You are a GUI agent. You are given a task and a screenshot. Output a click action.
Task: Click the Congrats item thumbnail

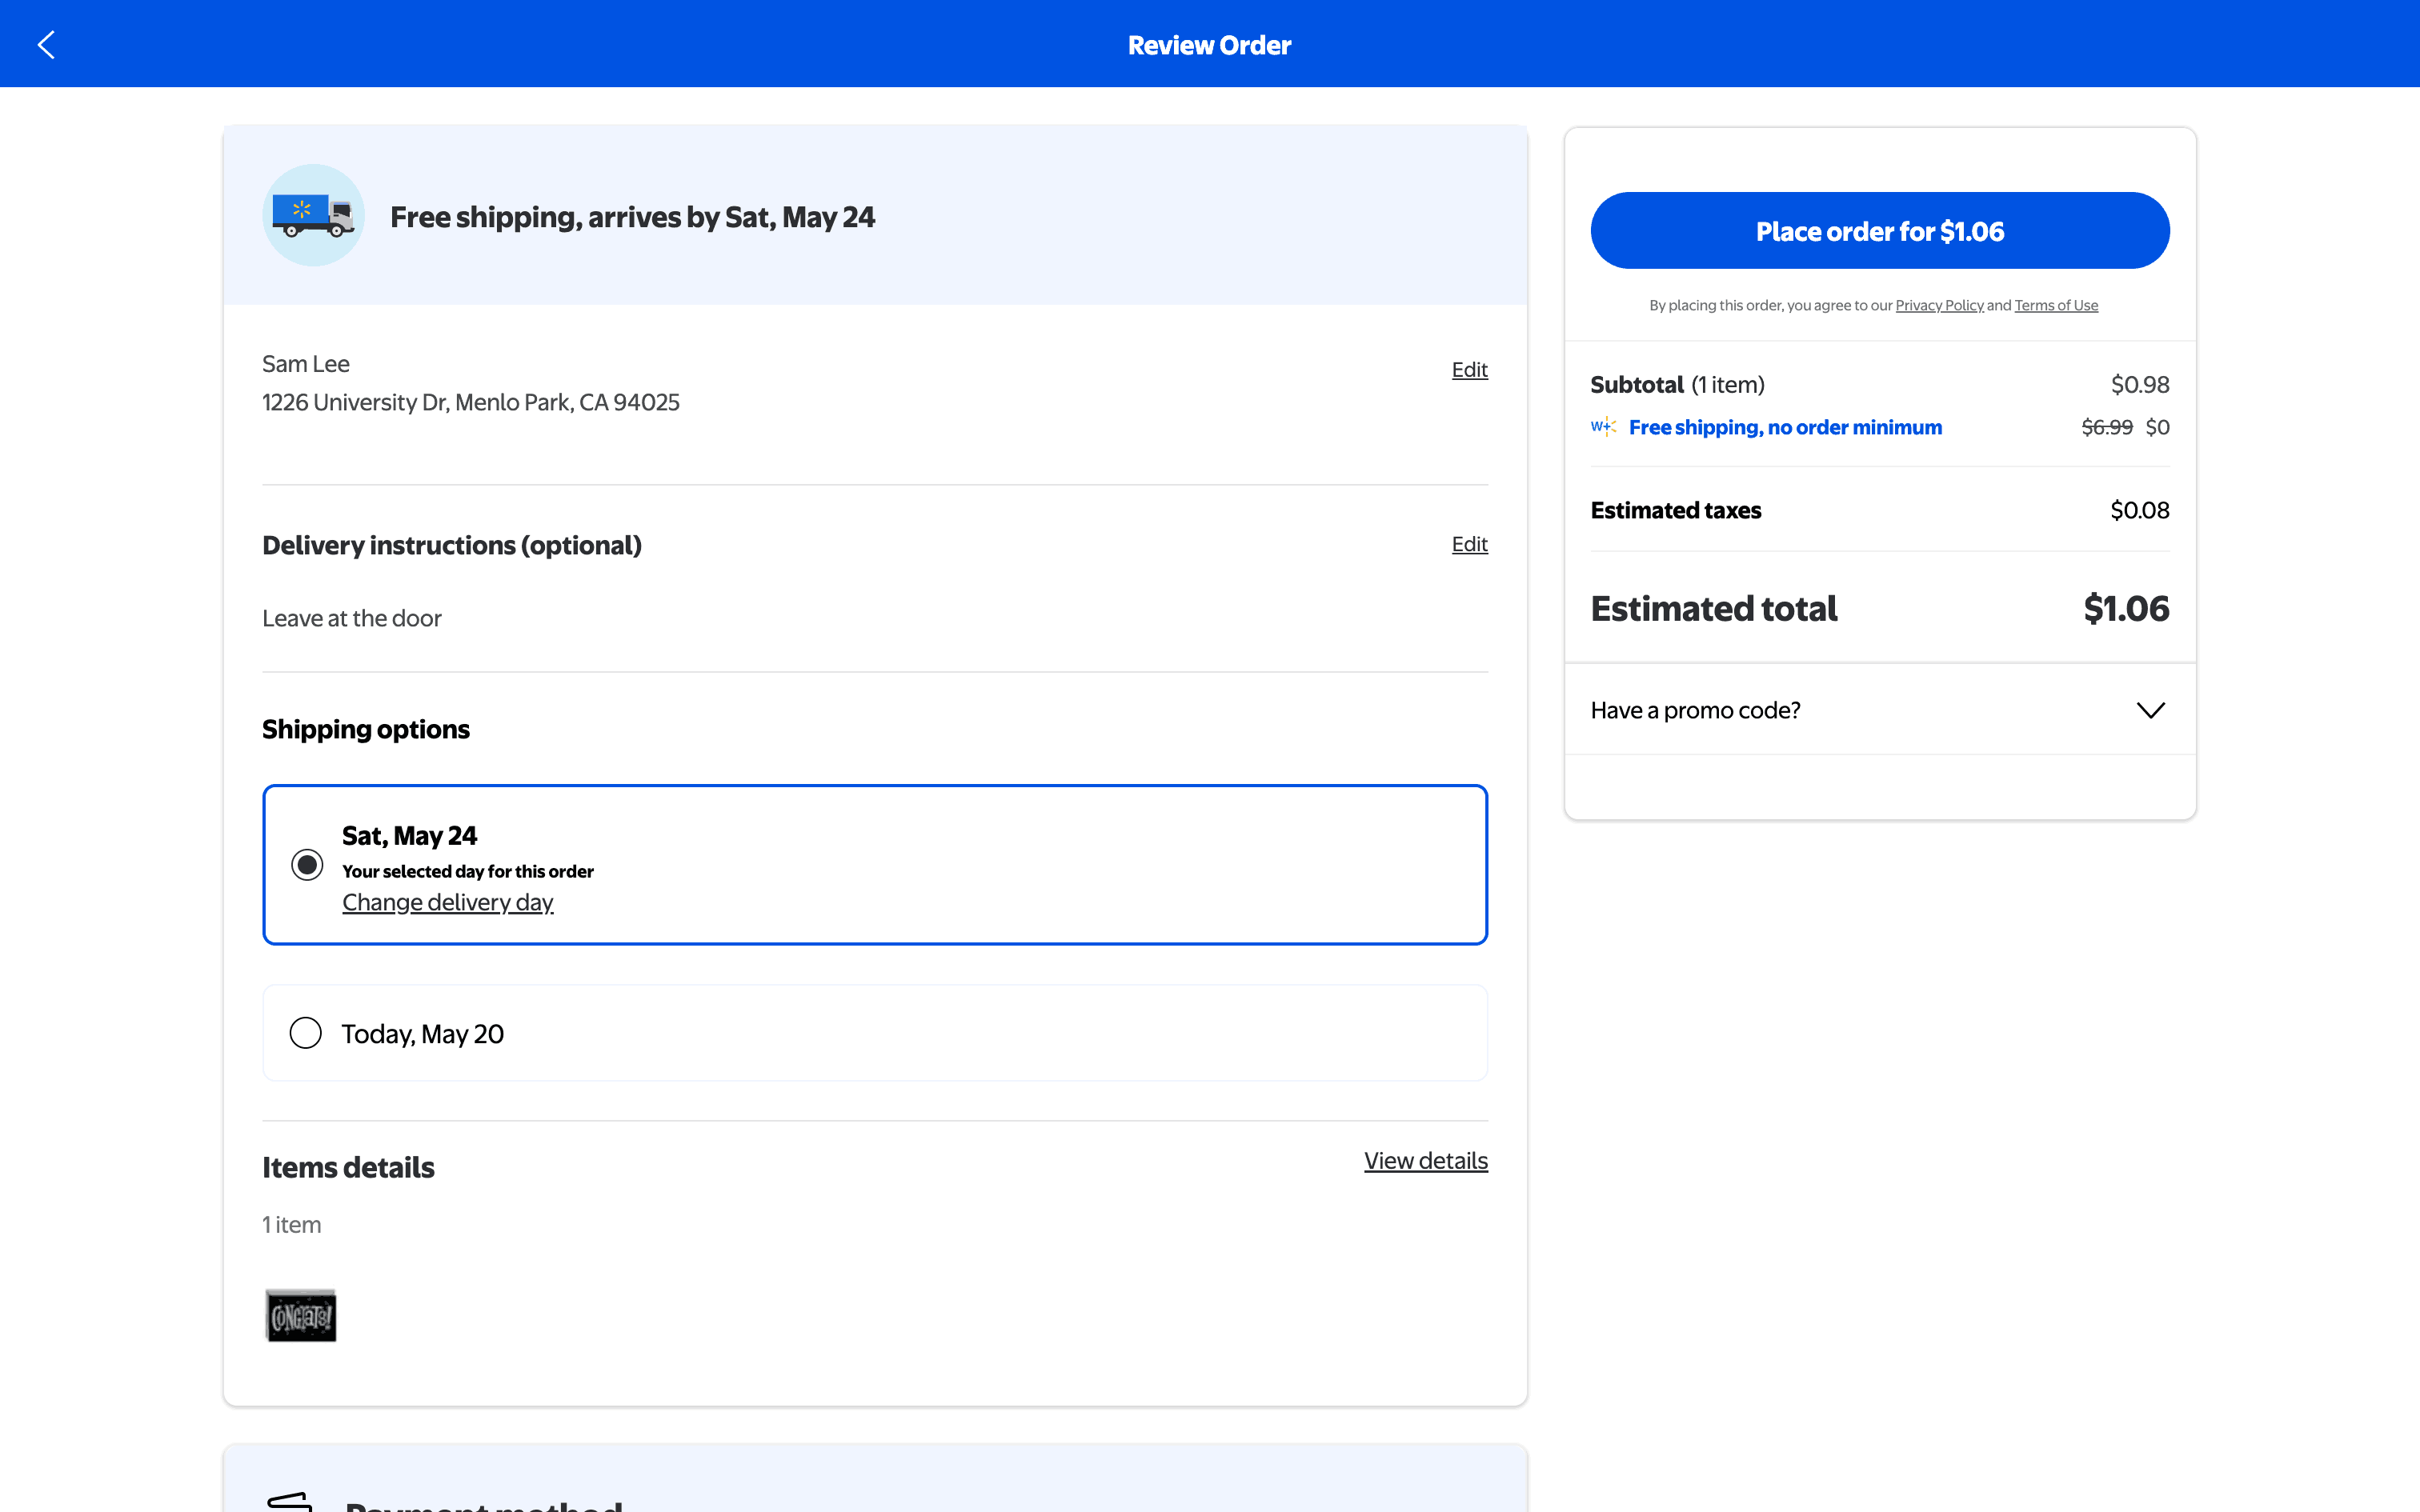[x=301, y=1315]
